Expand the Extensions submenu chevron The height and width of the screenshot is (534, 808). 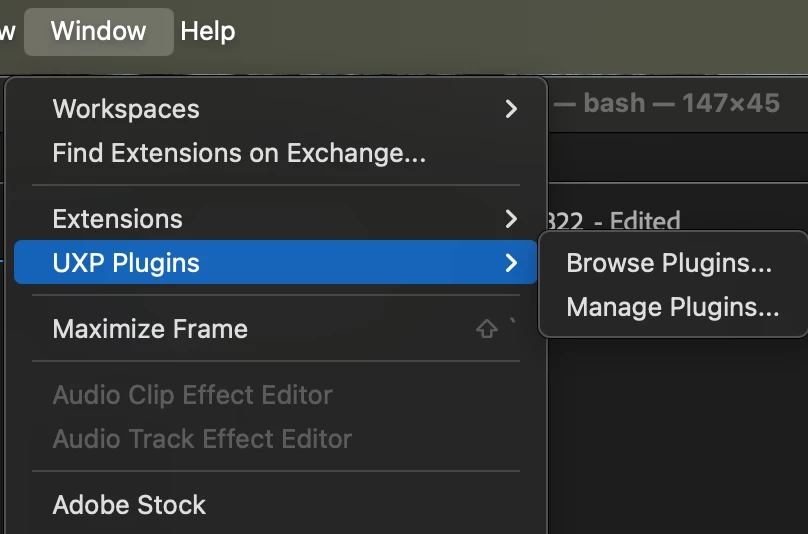tap(511, 219)
